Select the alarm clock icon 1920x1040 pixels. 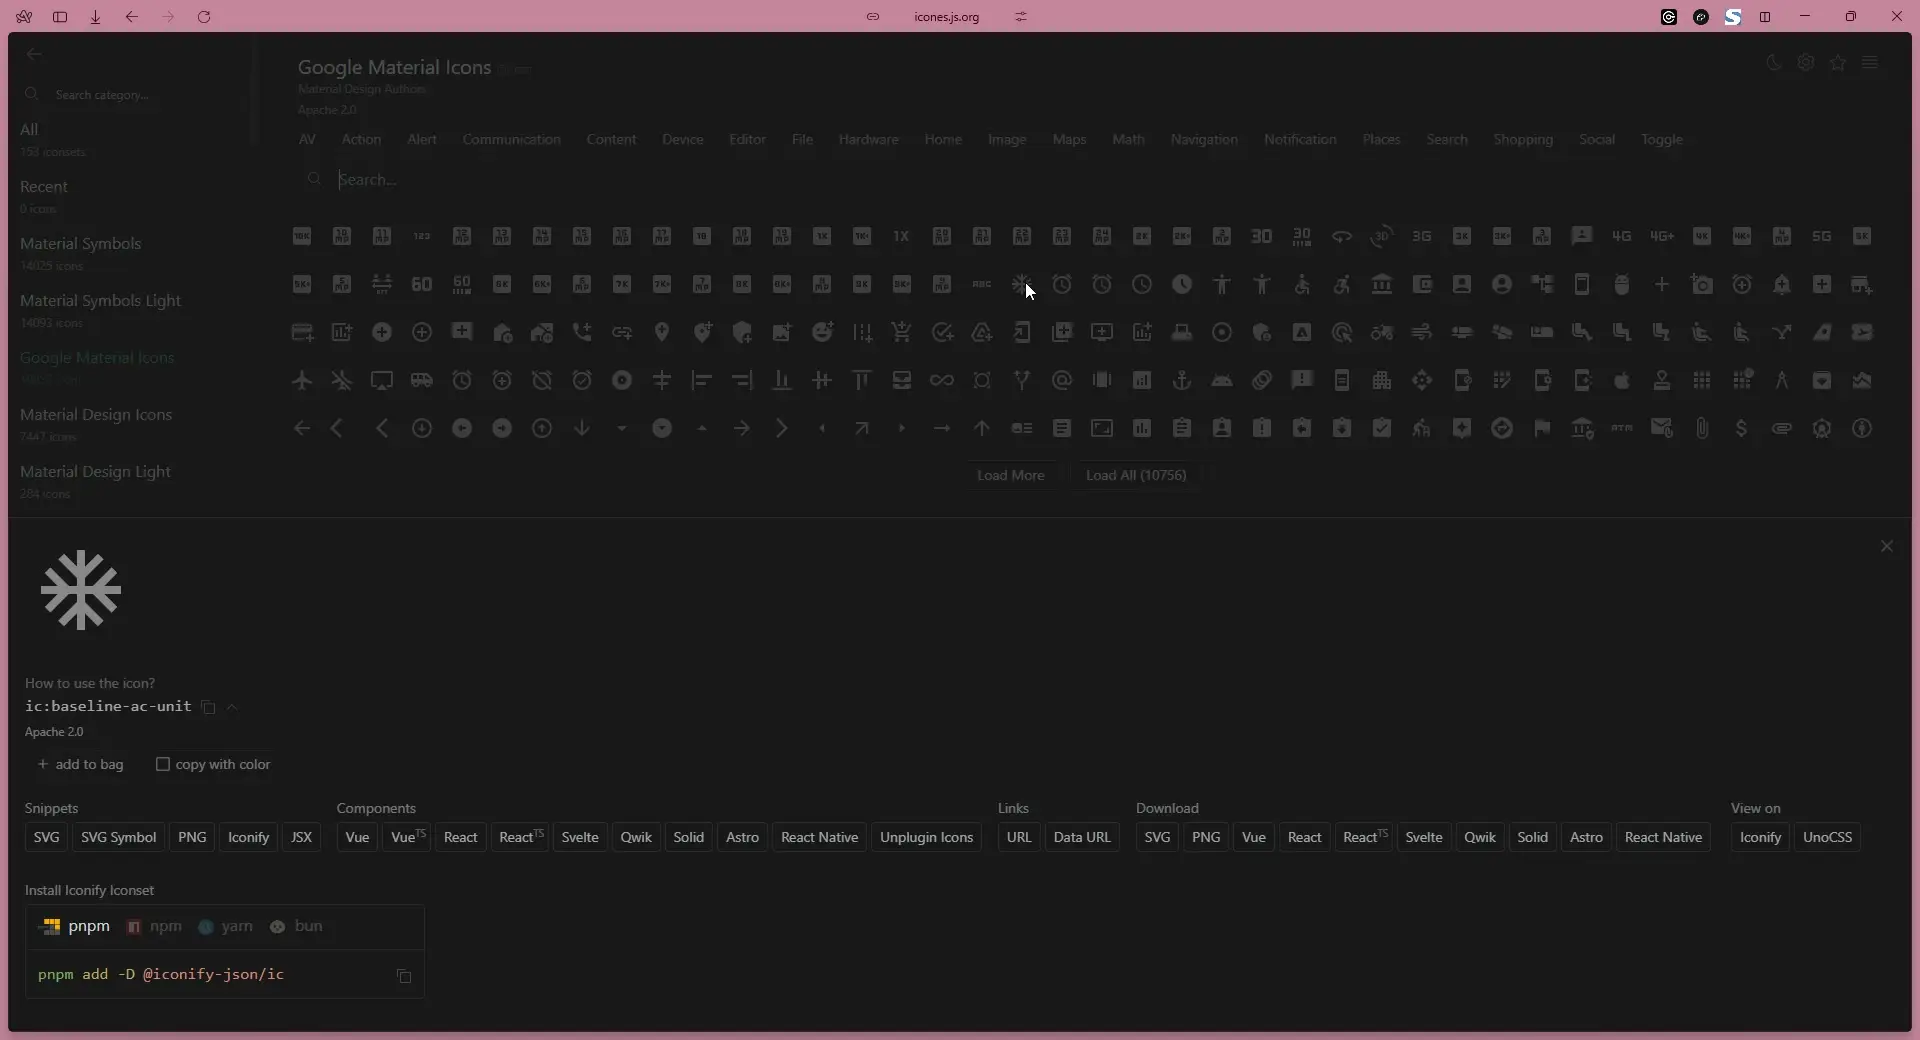[x=461, y=380]
